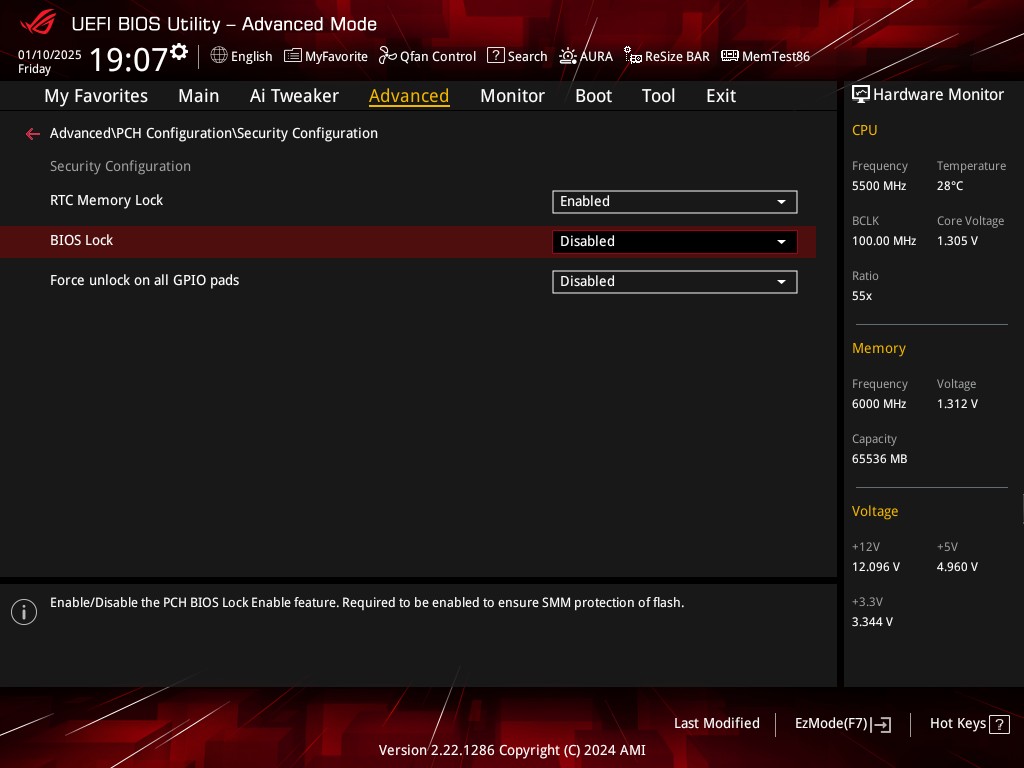The width and height of the screenshot is (1024, 768).
Task: Click the Search question mark icon
Action: [495, 56]
